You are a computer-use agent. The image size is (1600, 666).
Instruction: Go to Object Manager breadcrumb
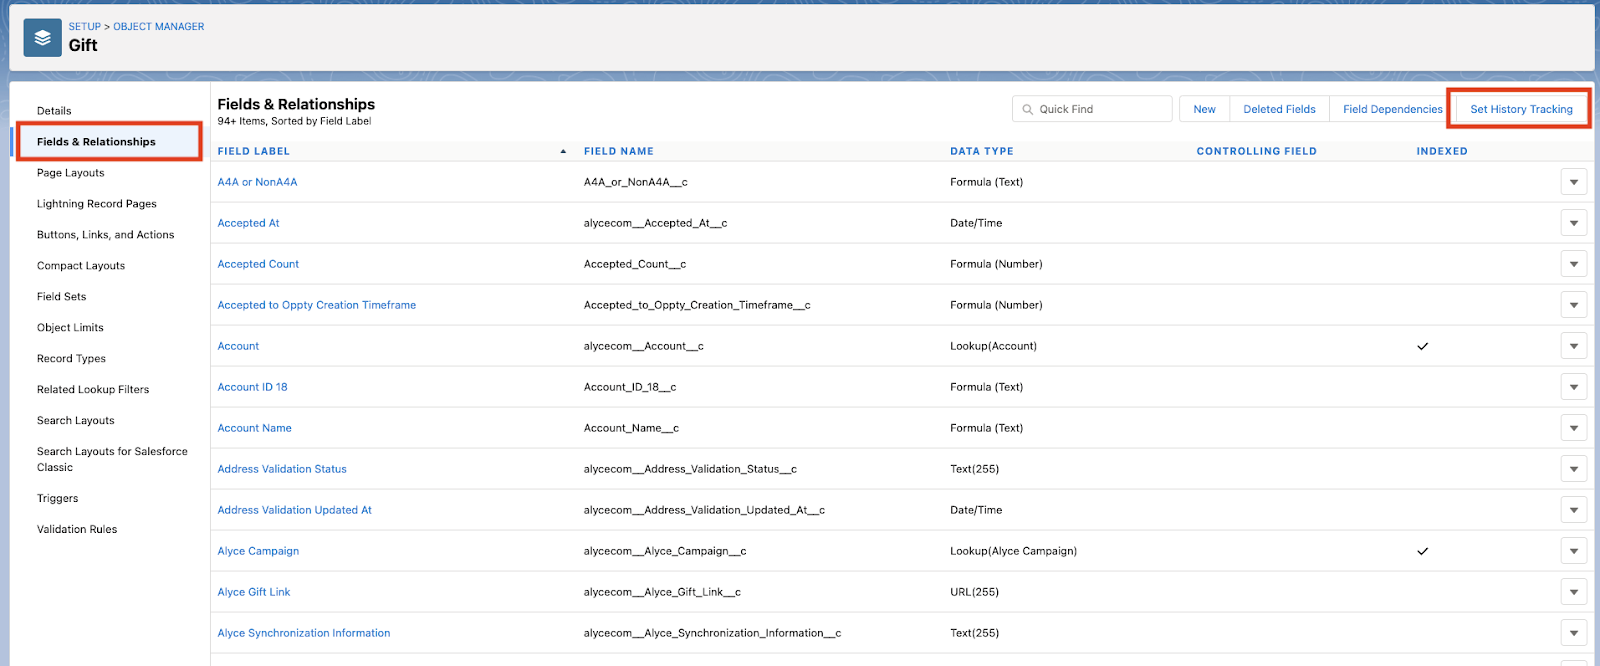158,27
